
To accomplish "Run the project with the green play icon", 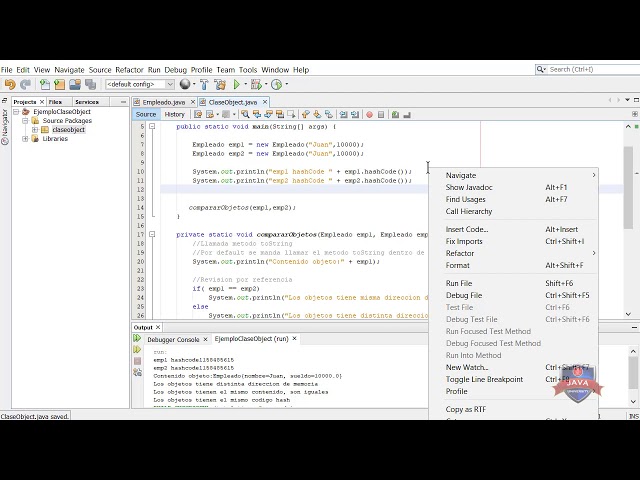I will pyautogui.click(x=236, y=84).
